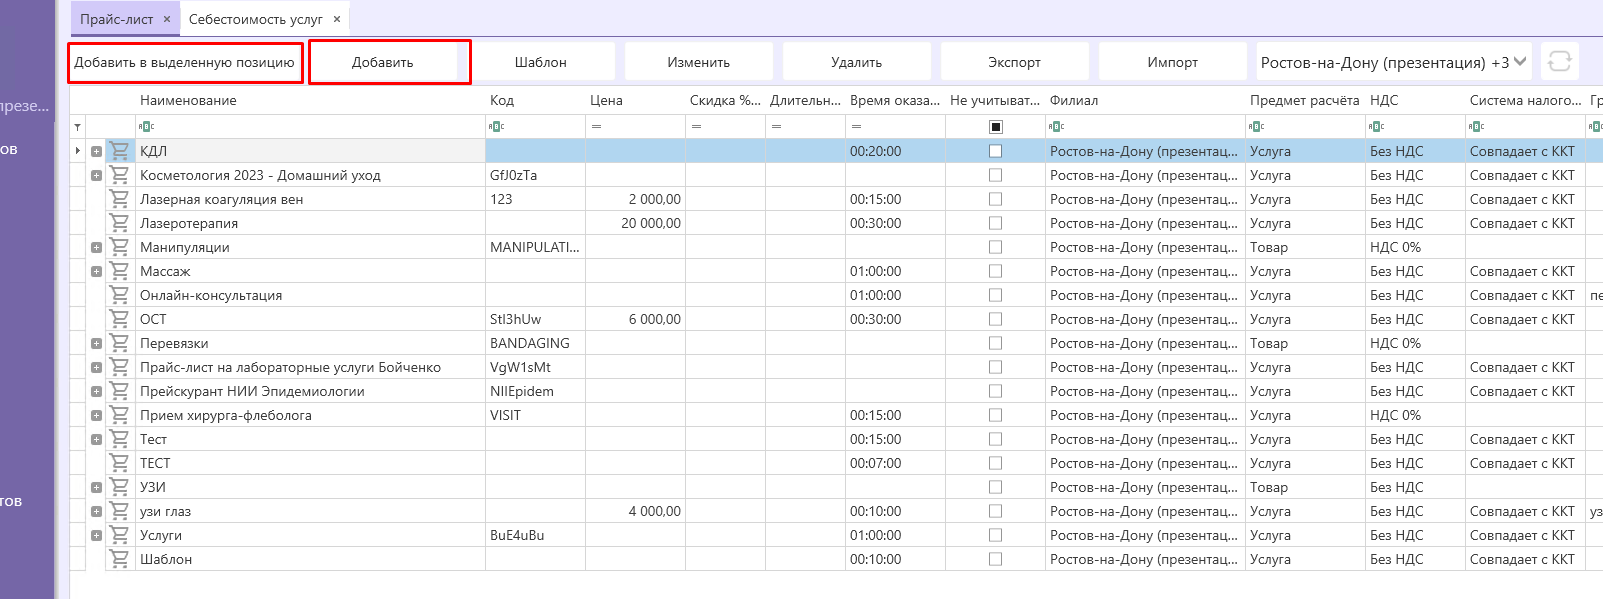1603x599 pixels.
Task: Click filter operator icon in Предмет расчёта column
Action: (1256, 127)
